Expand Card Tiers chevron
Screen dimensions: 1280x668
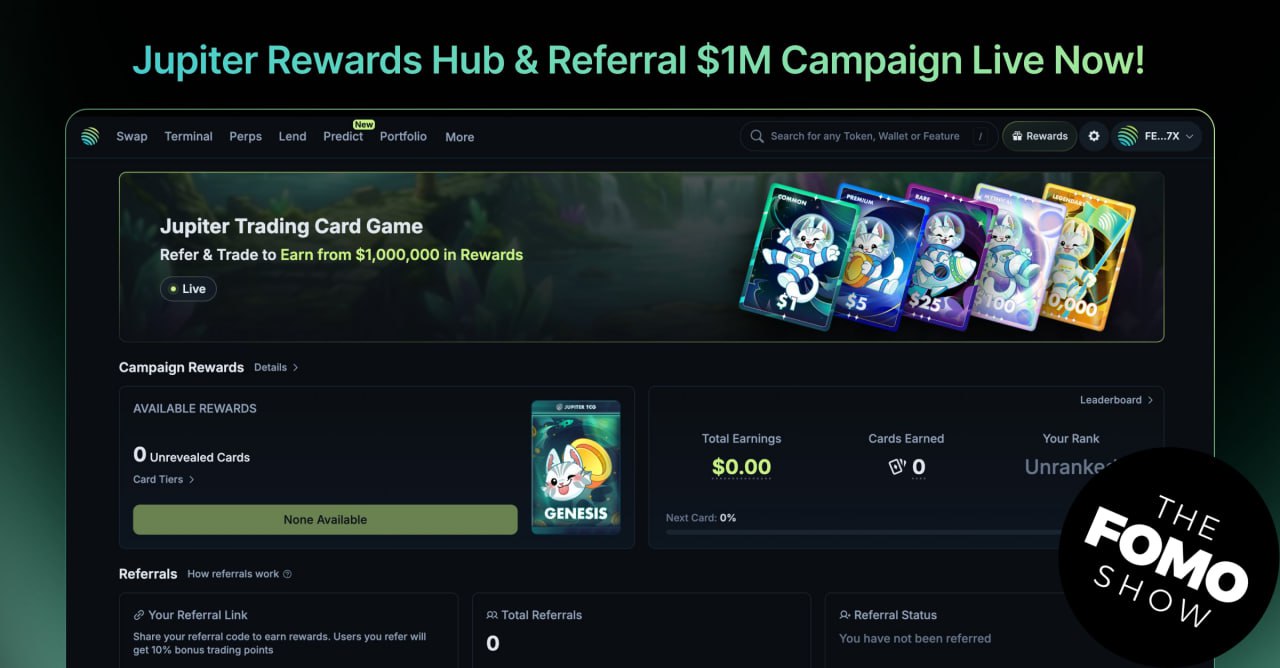pos(191,479)
